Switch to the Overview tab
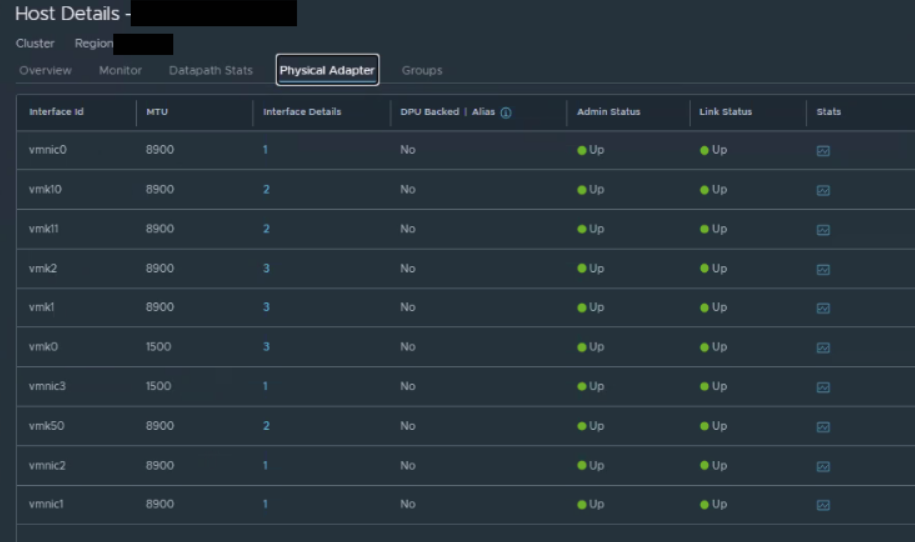The image size is (915, 542). click(45, 70)
